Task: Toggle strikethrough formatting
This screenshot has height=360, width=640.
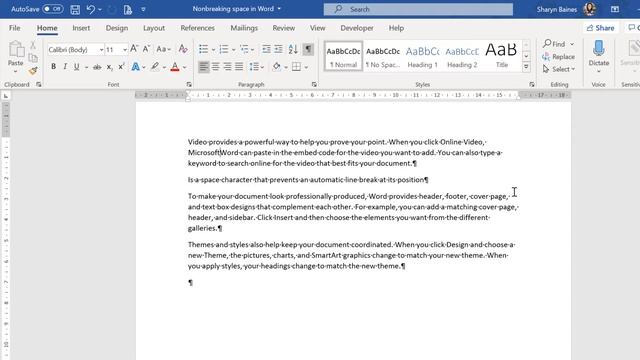Action: click(x=97, y=67)
